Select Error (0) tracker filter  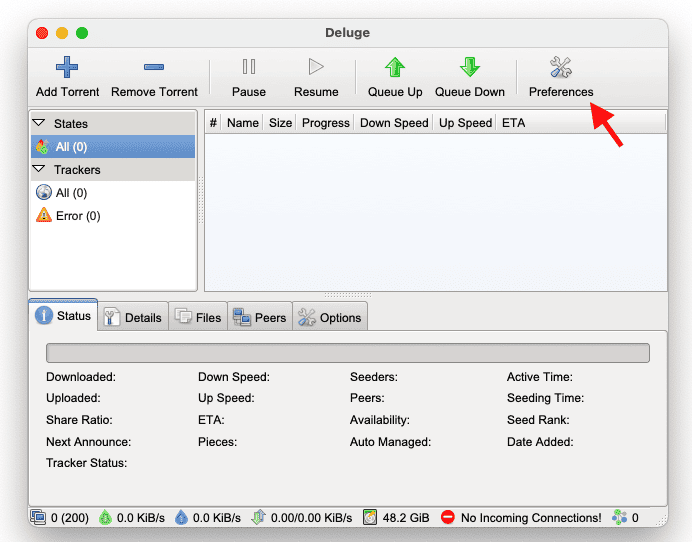113,215
